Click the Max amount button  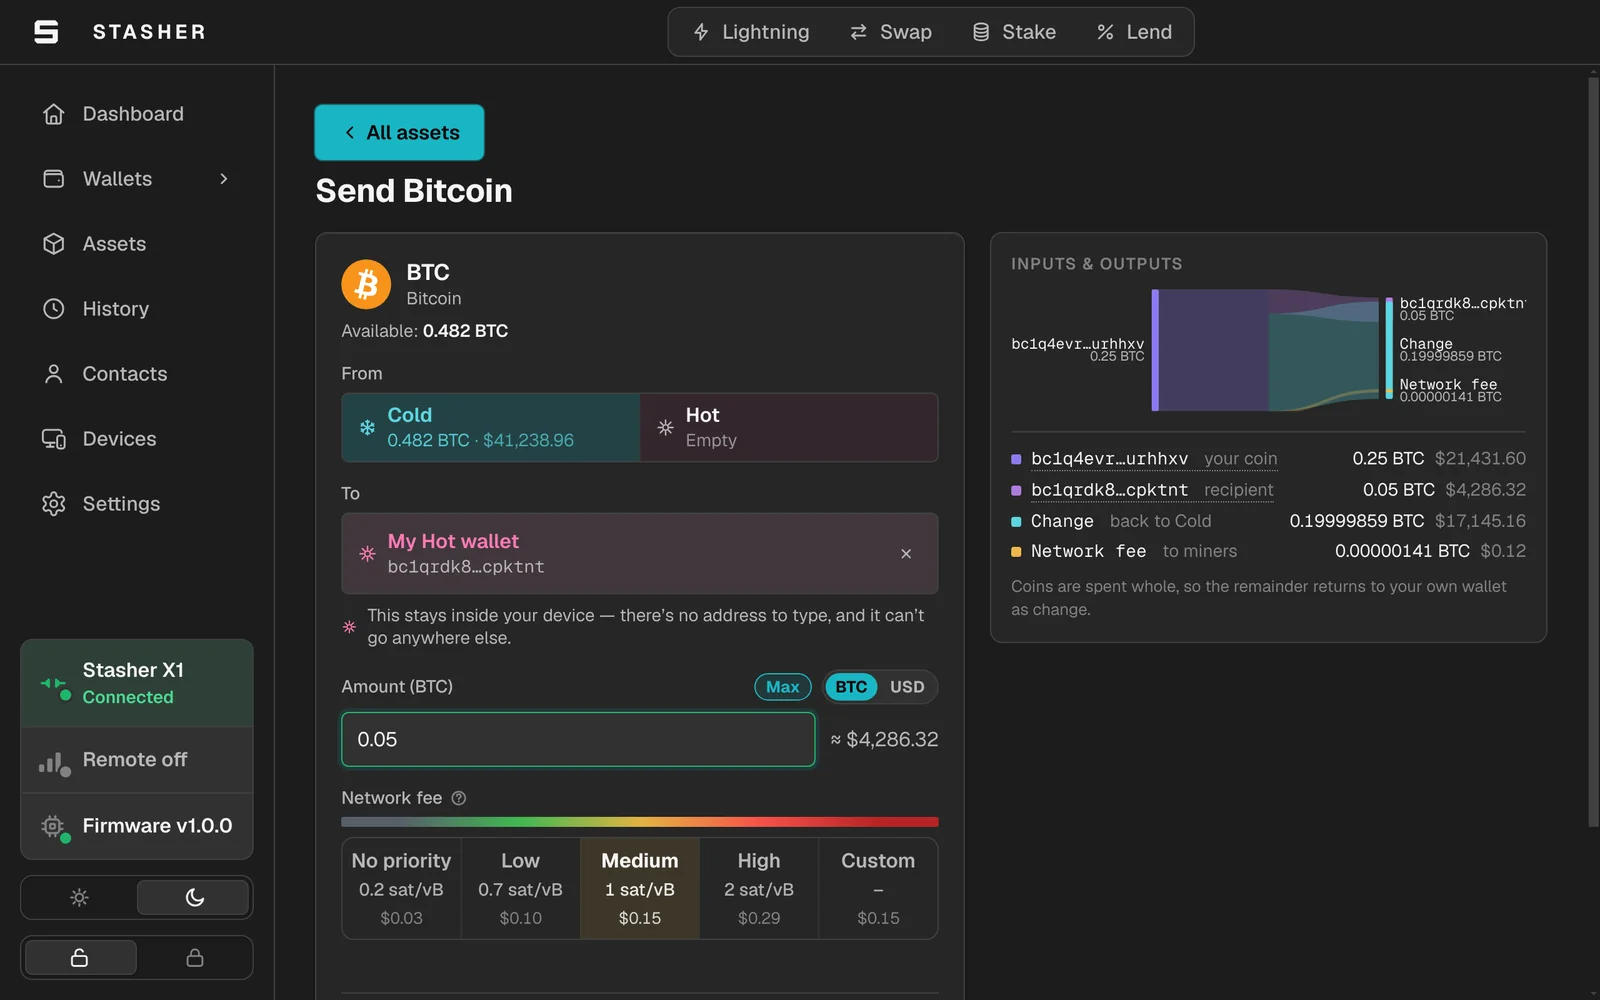point(783,687)
